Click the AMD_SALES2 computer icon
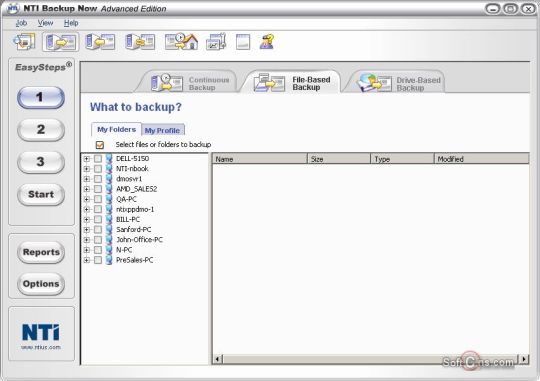This screenshot has height=381, width=540. 109,189
